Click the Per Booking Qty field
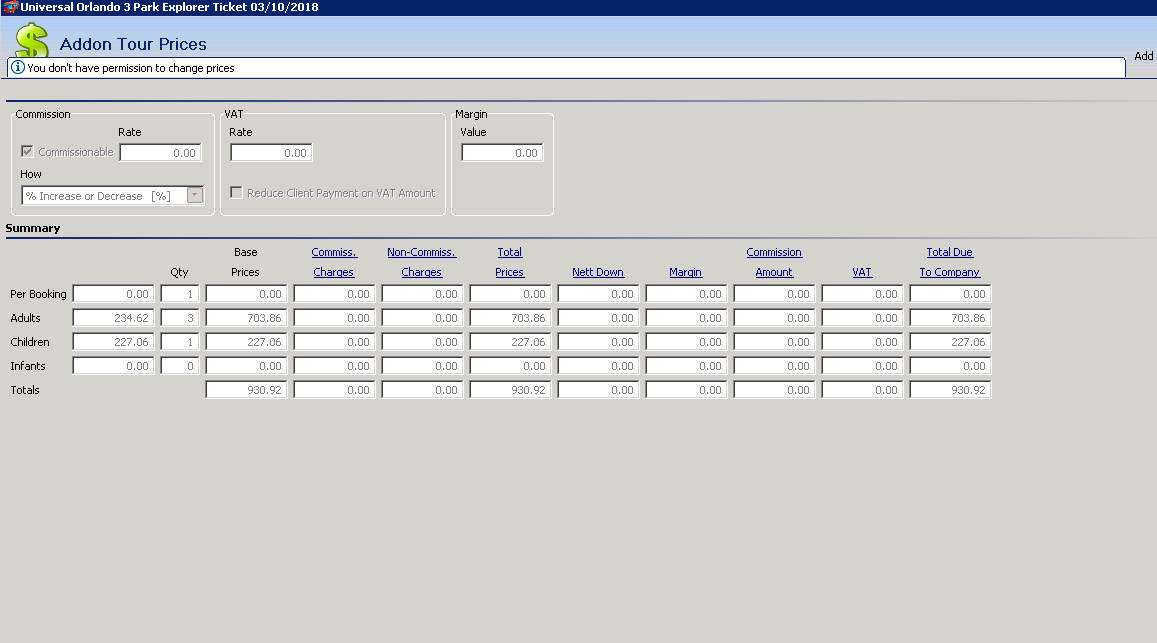 179,294
